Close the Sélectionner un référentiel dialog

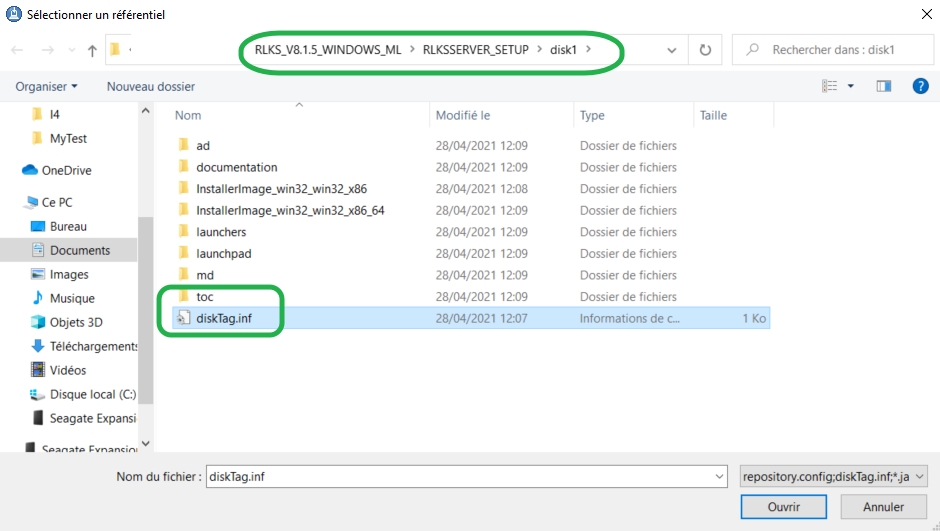(x=926, y=14)
